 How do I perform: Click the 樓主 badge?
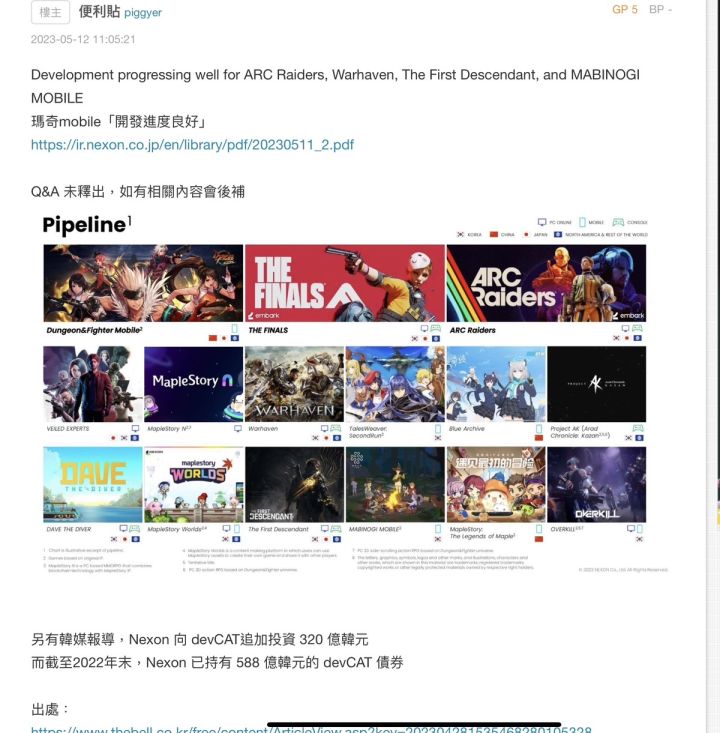[x=50, y=12]
